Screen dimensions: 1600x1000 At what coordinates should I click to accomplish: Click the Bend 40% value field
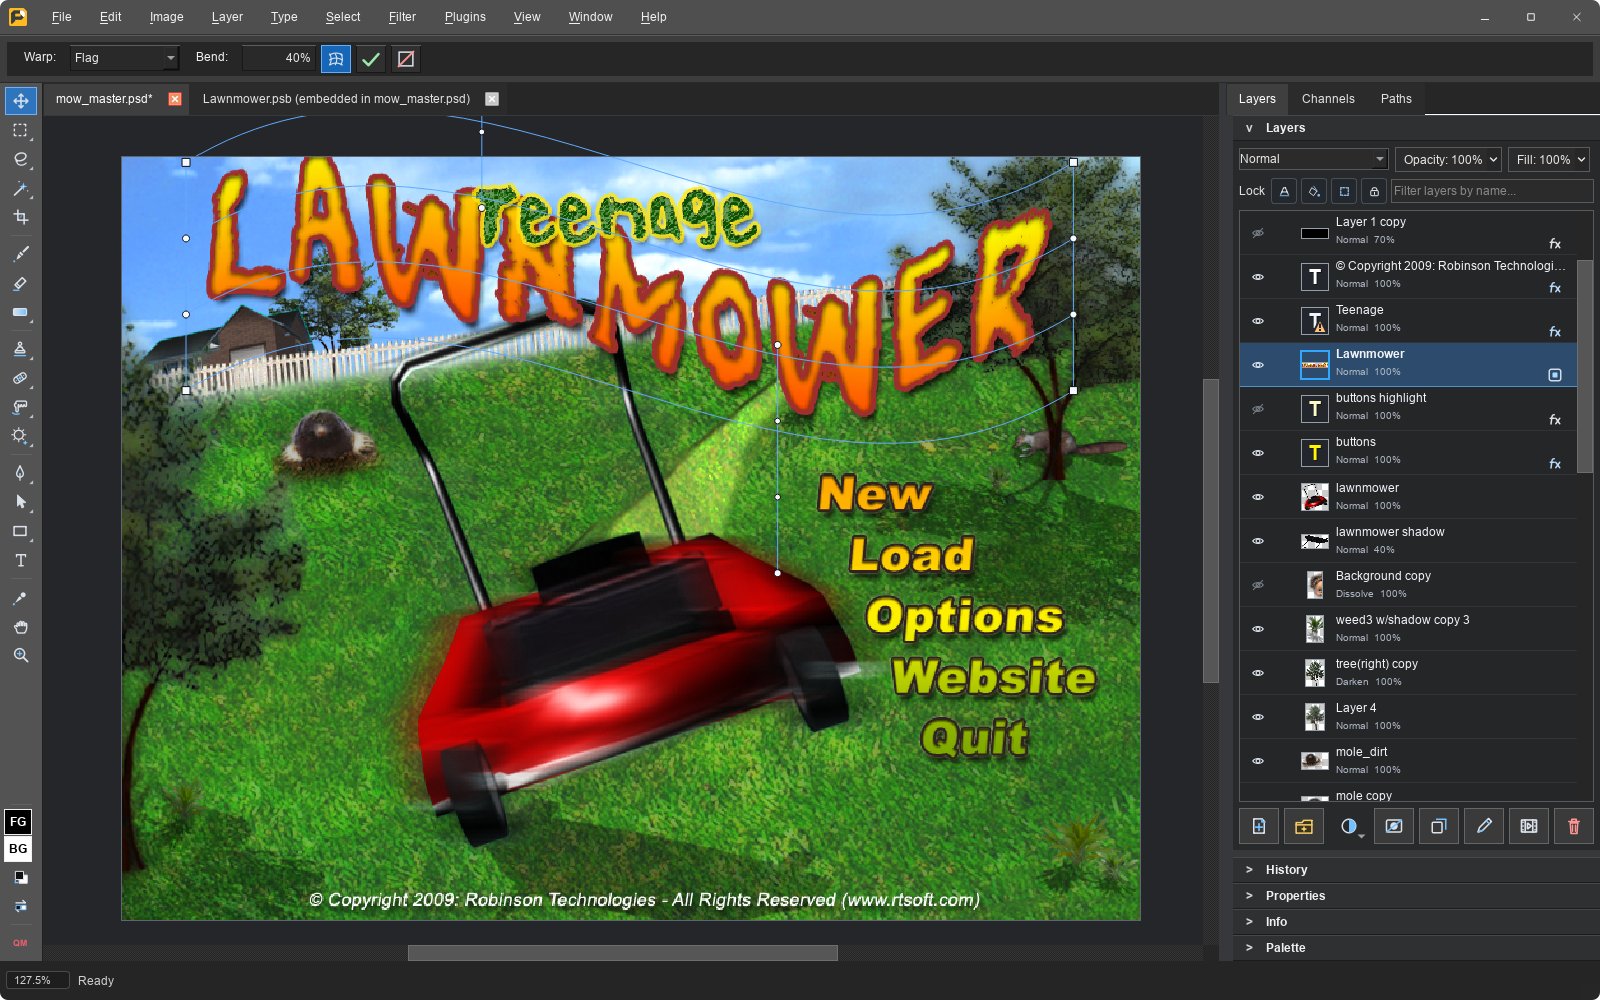click(x=279, y=58)
